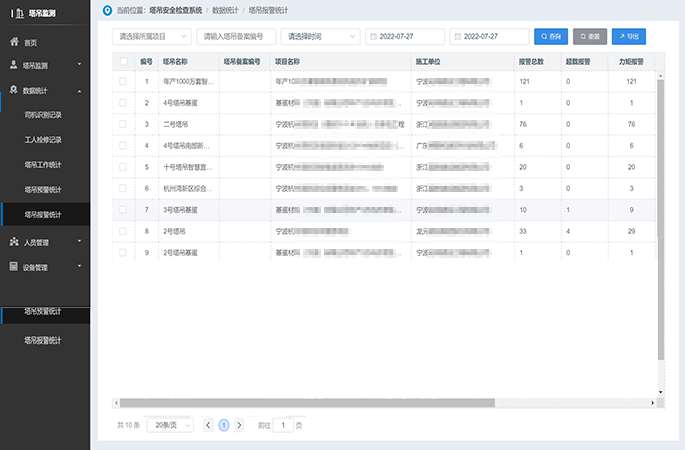Go to the next page with the right arrow
The height and width of the screenshot is (450, 685).
coord(240,425)
